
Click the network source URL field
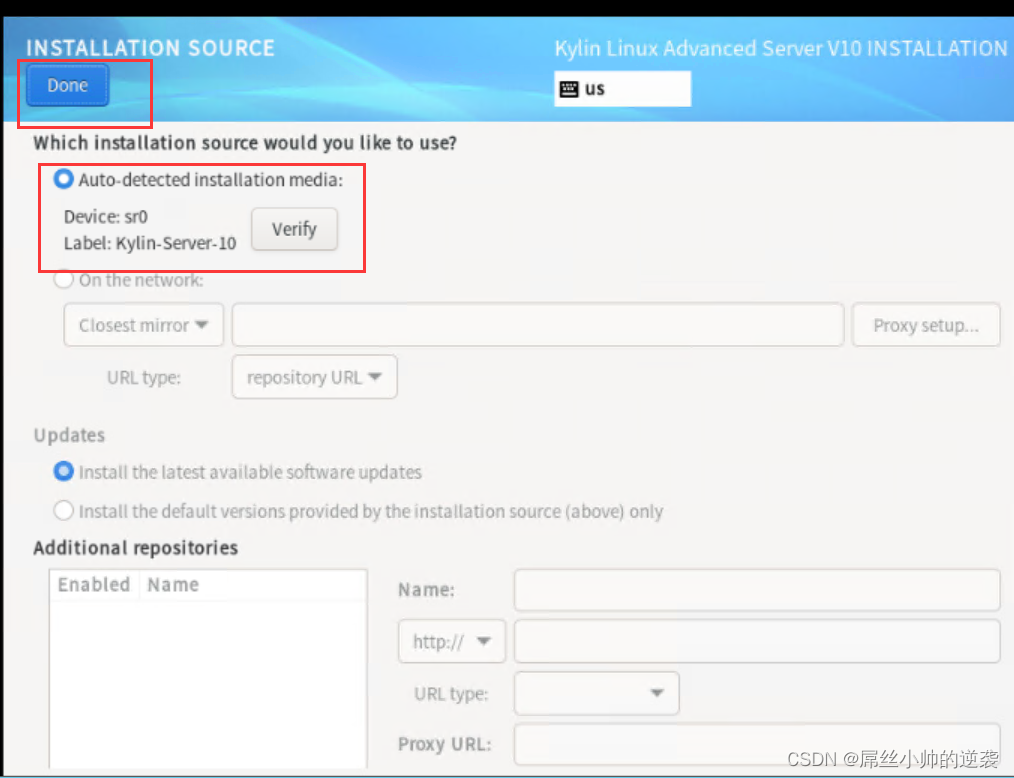click(538, 325)
